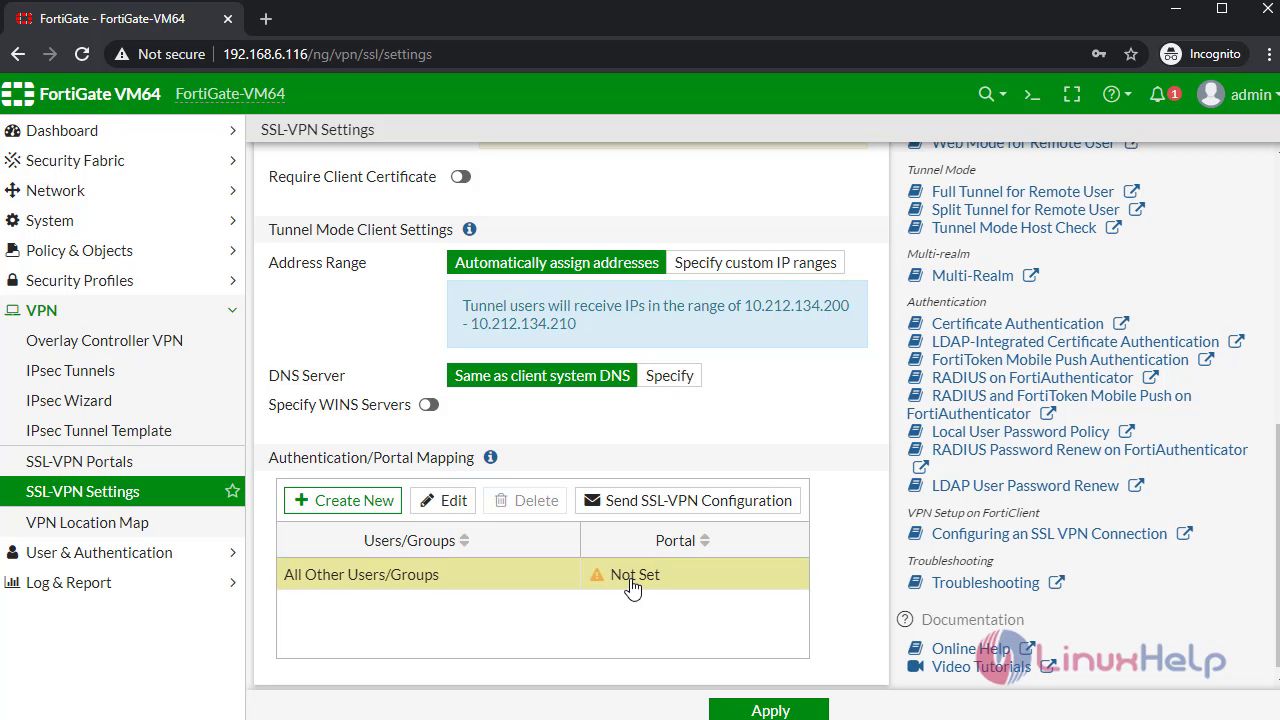Select the All Other Users/Groups row
This screenshot has height=720, width=1280.
[543, 574]
